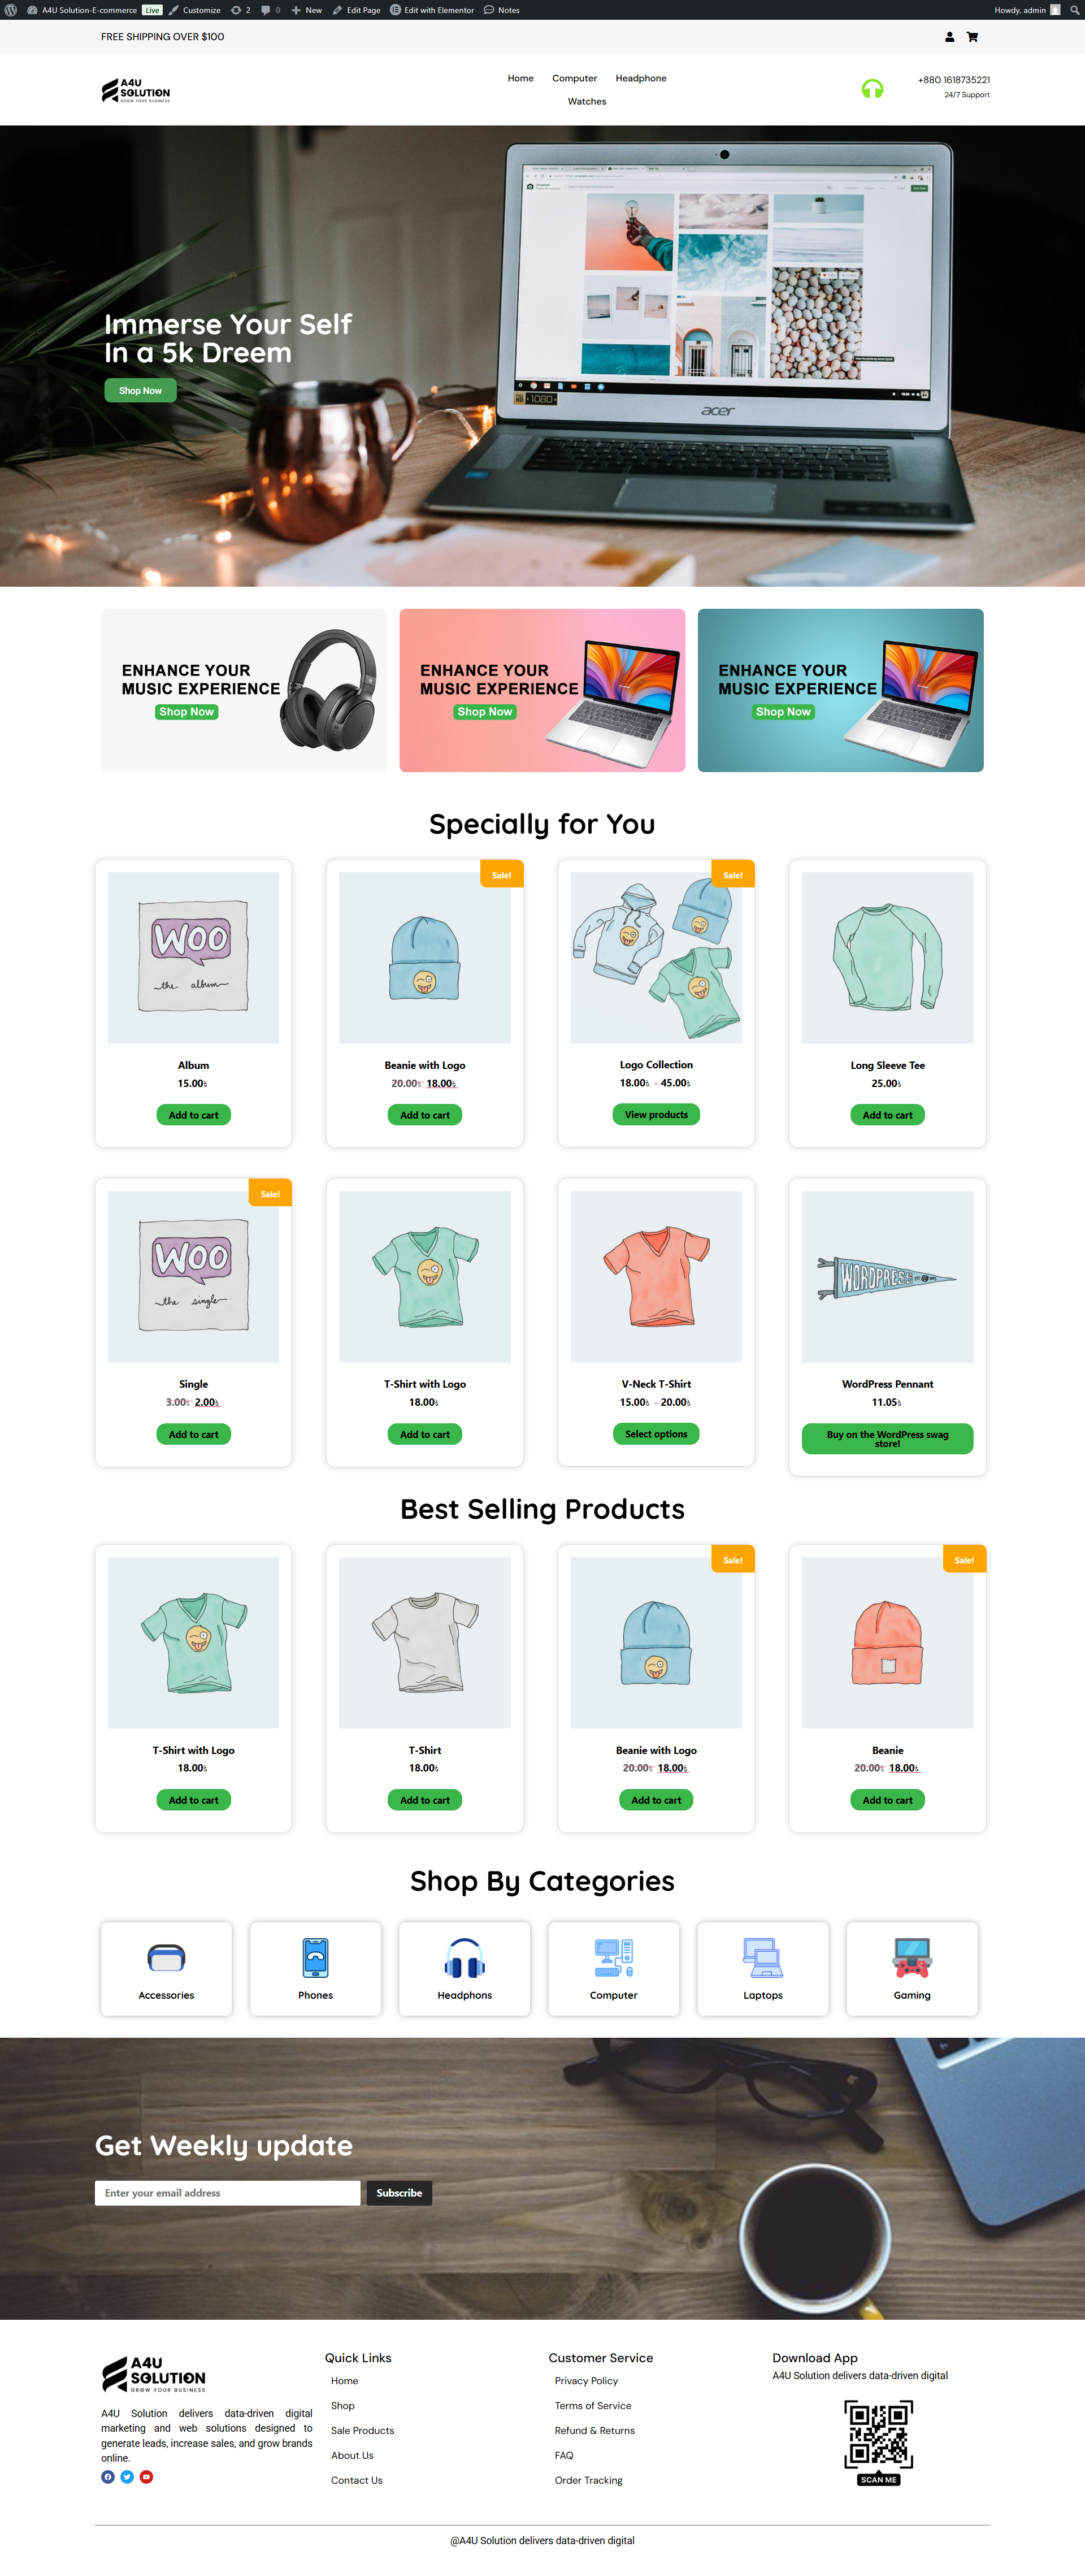Viewport: 1085px width, 2560px height.
Task: Open the WordPress logo admin menu
Action: pyautogui.click(x=11, y=10)
